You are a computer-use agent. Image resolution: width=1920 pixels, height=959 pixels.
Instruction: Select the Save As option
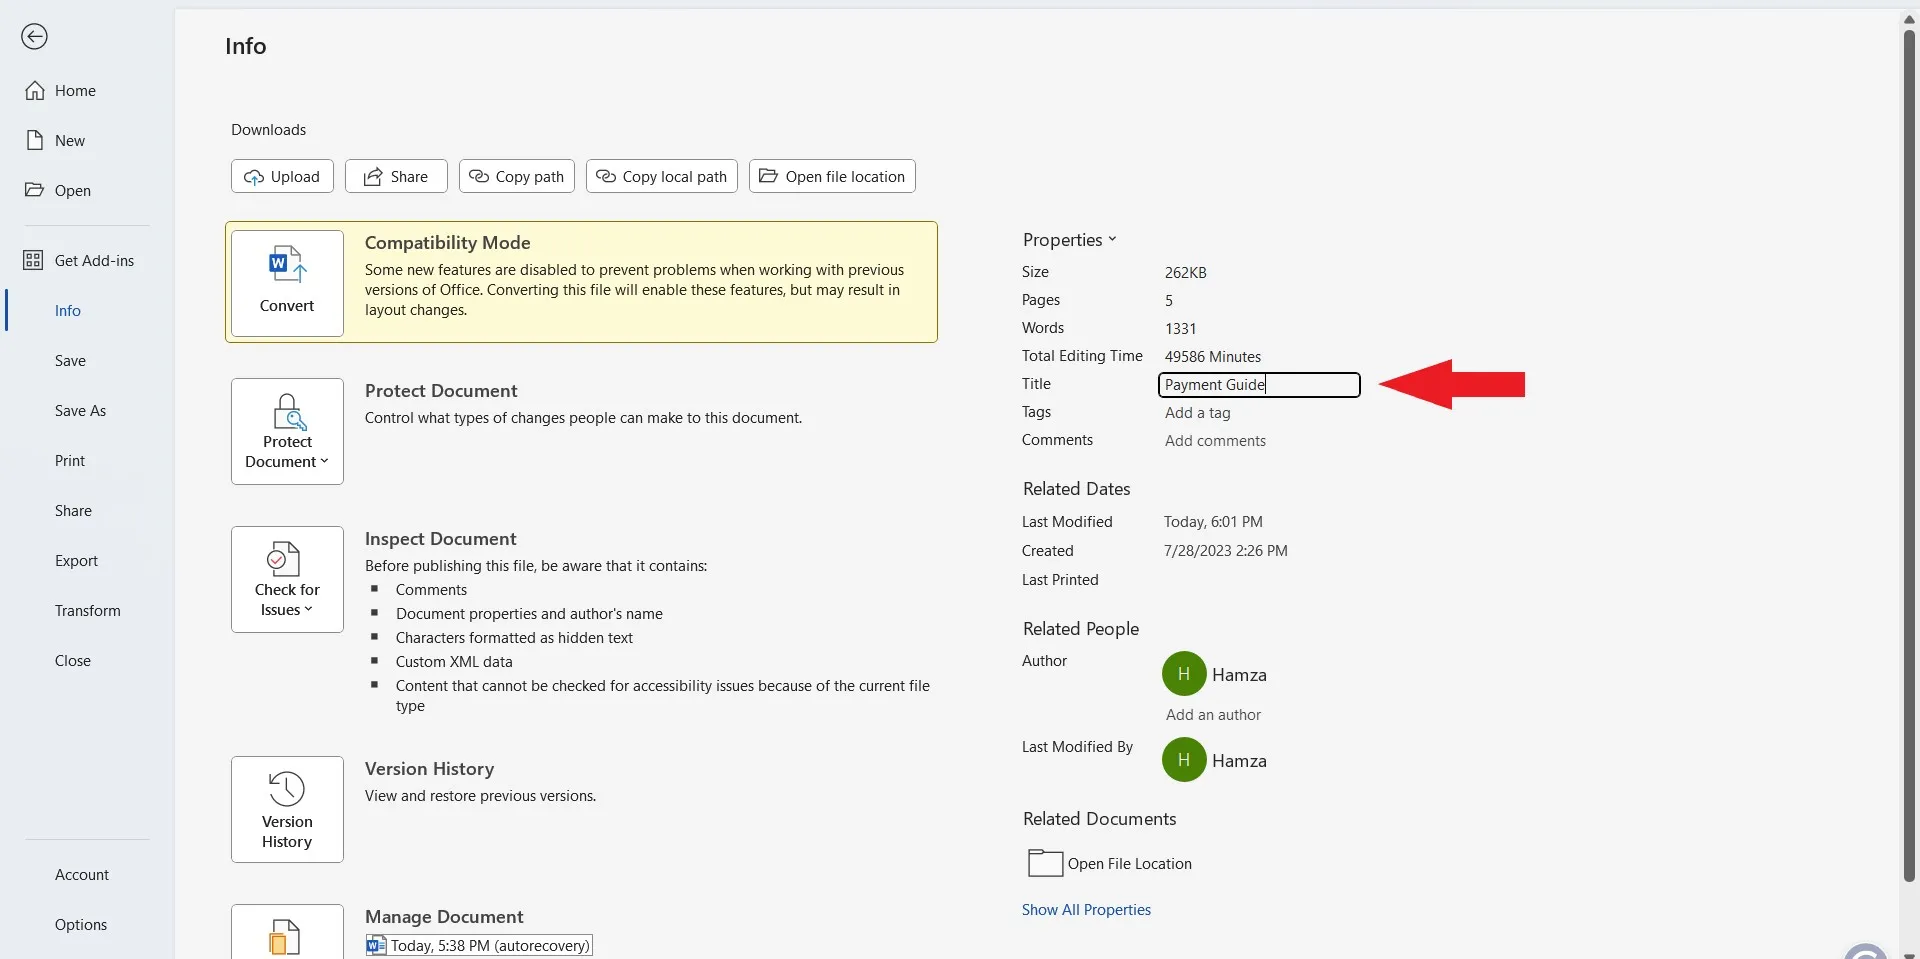tap(79, 410)
